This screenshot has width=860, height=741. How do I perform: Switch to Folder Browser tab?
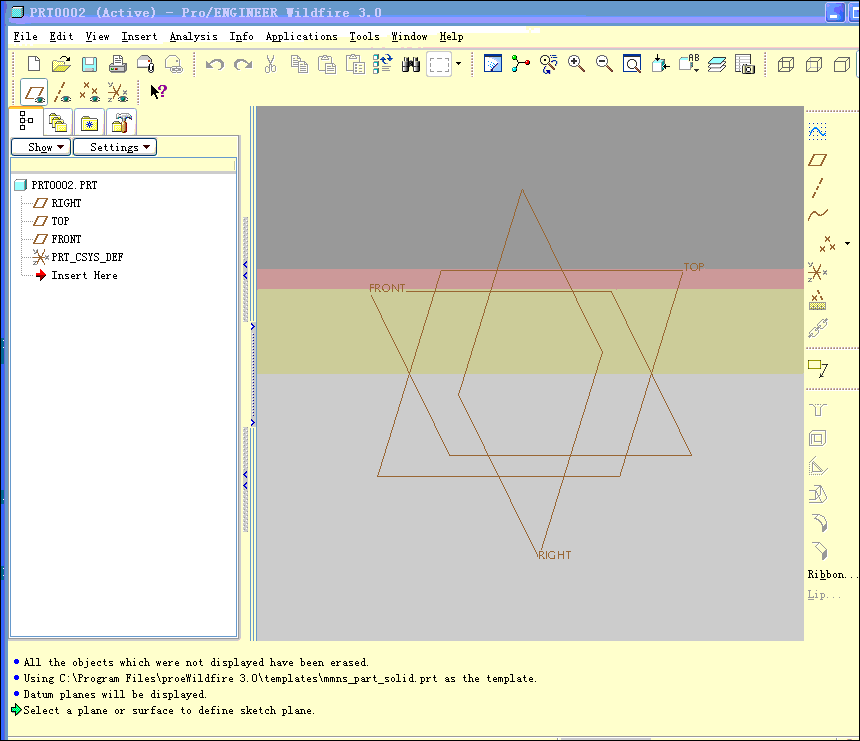pyautogui.click(x=58, y=122)
